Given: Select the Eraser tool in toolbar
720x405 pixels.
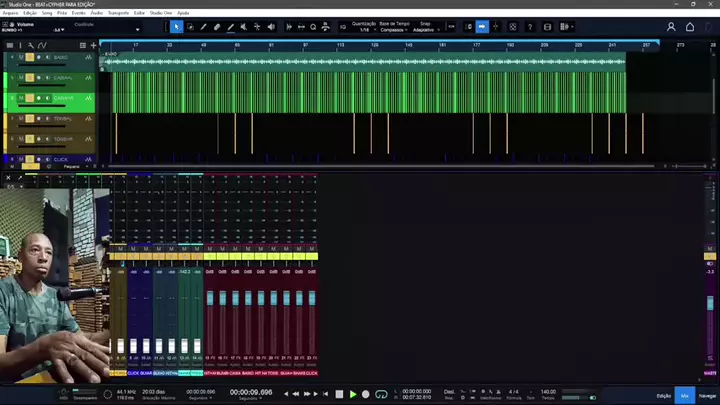Looking at the screenshot, I should [x=217, y=27].
